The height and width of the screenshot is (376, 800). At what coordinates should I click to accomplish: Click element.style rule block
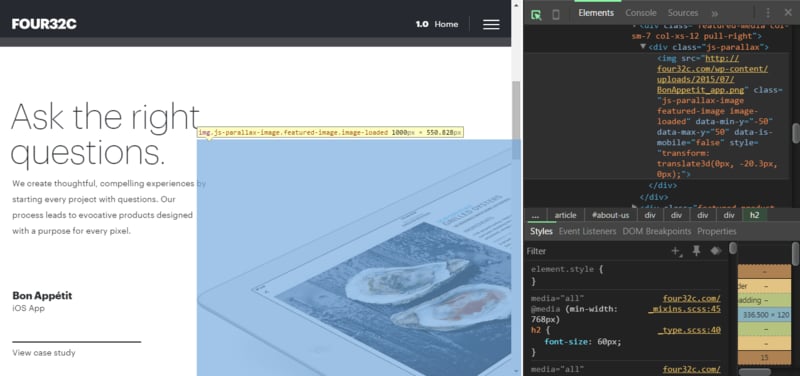point(627,275)
